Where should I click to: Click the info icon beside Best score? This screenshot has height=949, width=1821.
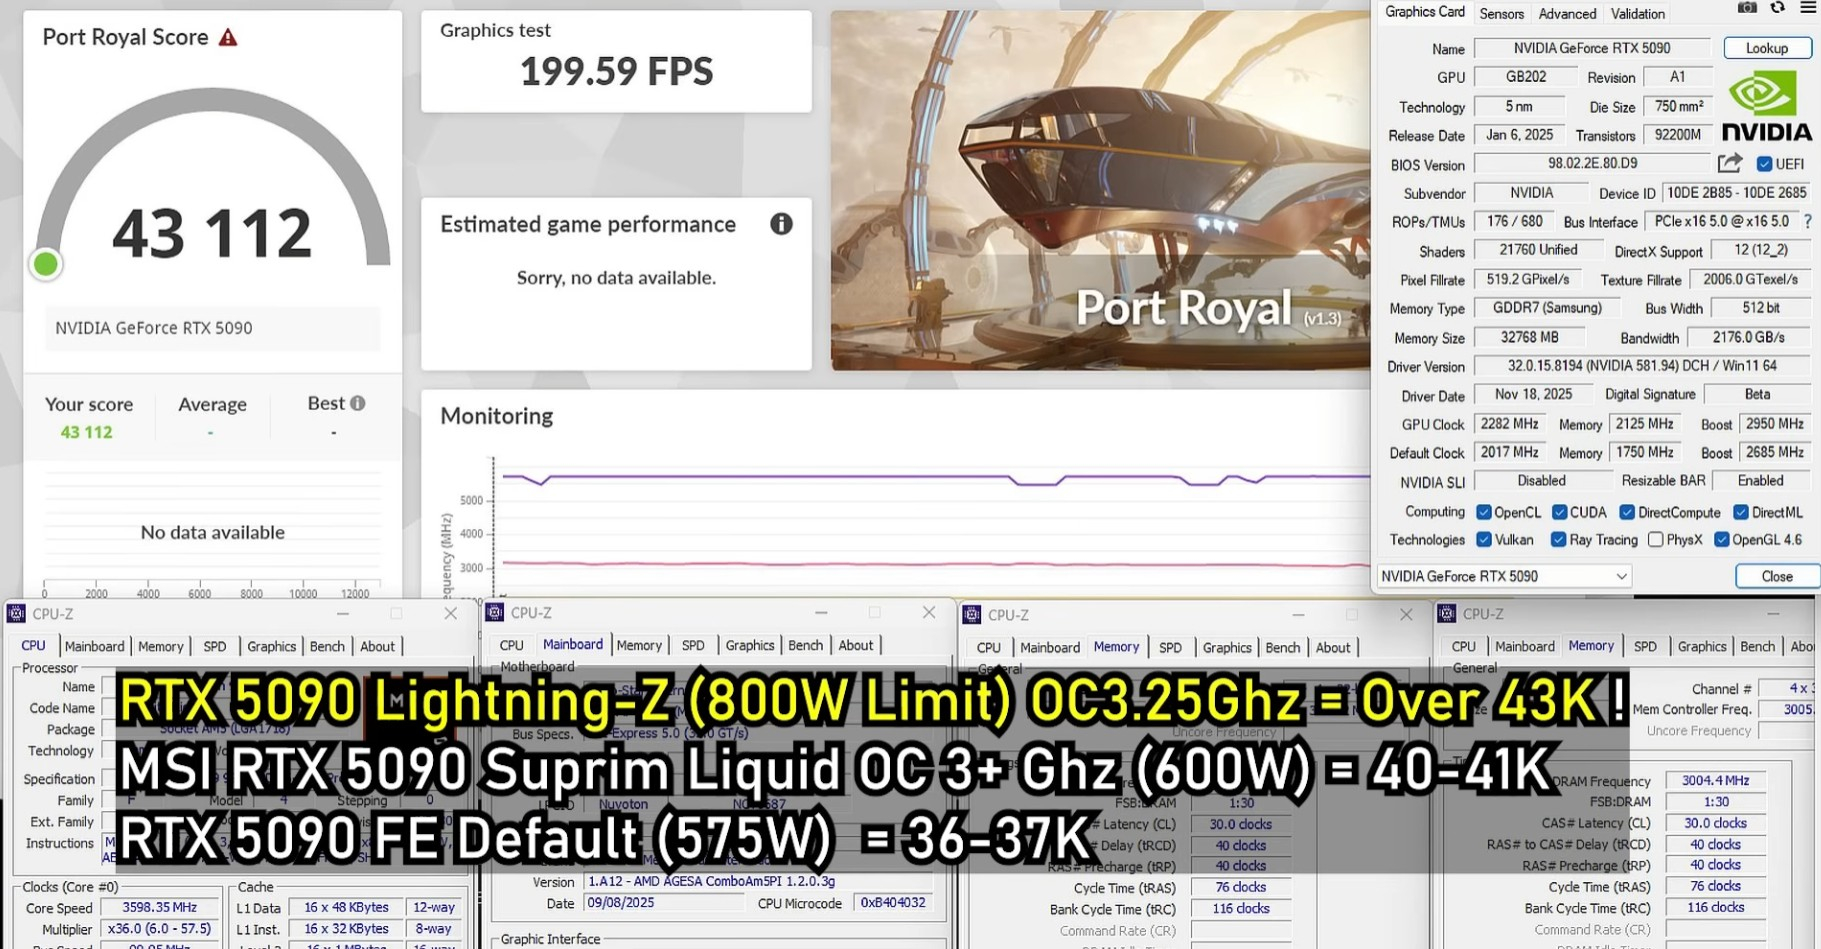coord(358,403)
